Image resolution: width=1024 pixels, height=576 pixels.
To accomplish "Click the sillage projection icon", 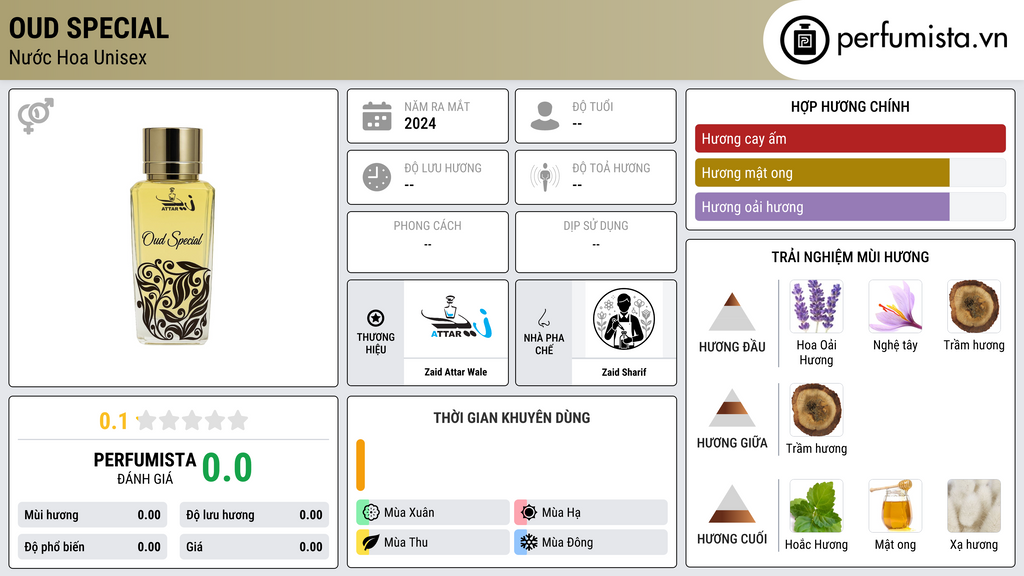I will coord(545,177).
